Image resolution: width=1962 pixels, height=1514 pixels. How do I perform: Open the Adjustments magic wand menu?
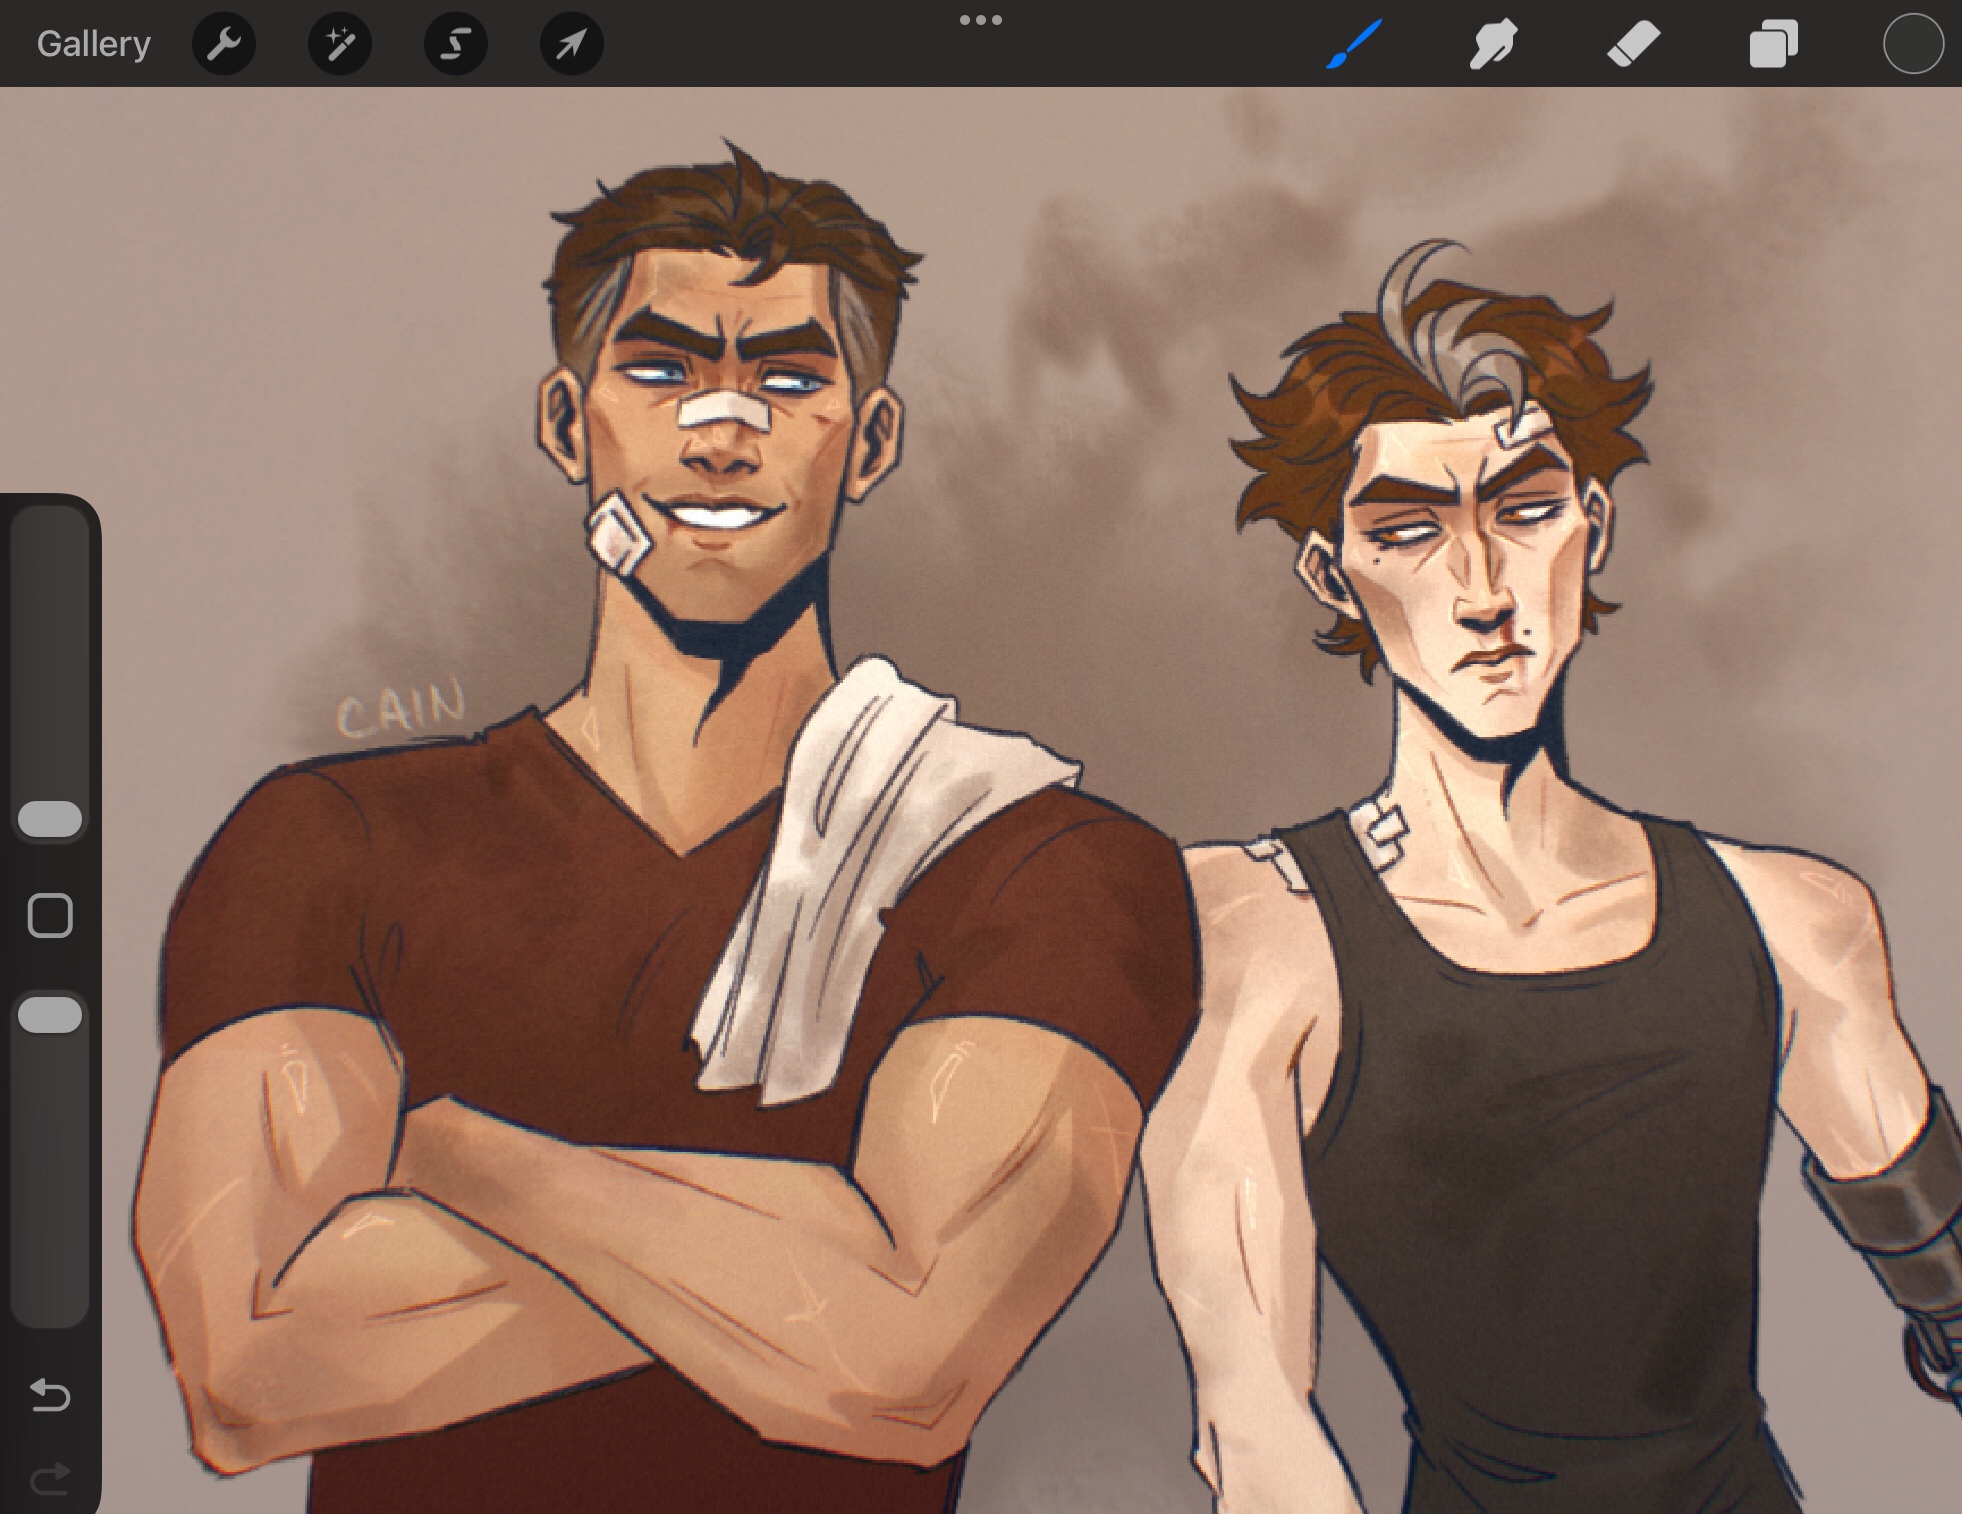(x=340, y=44)
